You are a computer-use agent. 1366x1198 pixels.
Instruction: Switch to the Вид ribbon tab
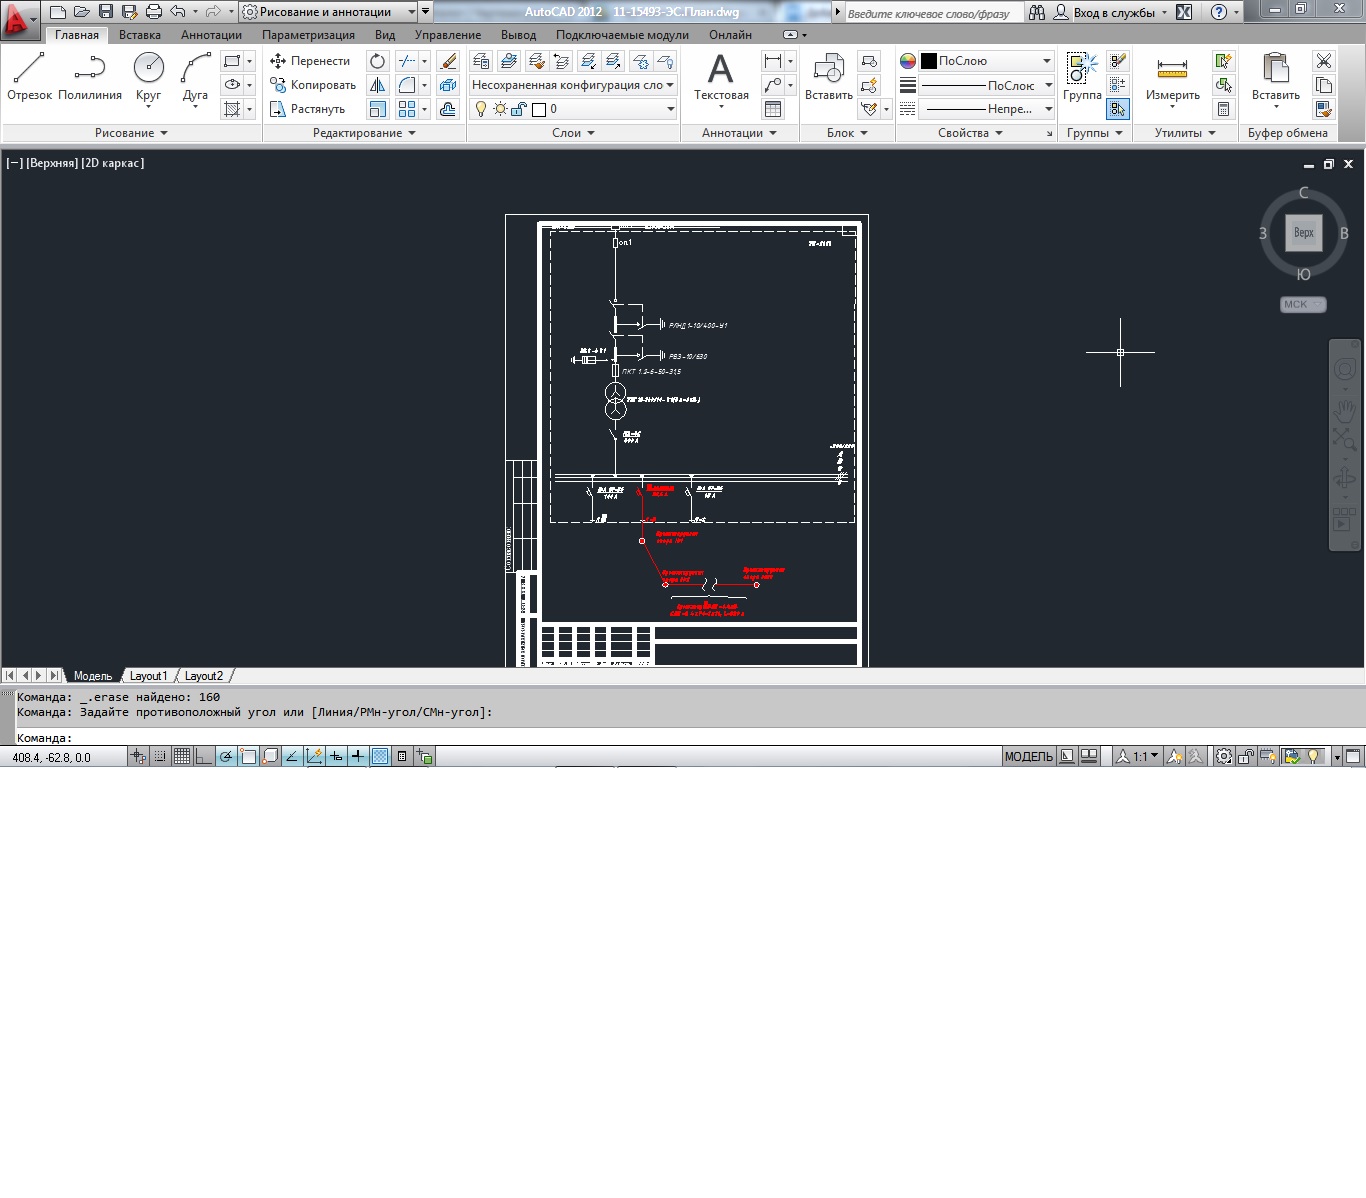coord(385,35)
